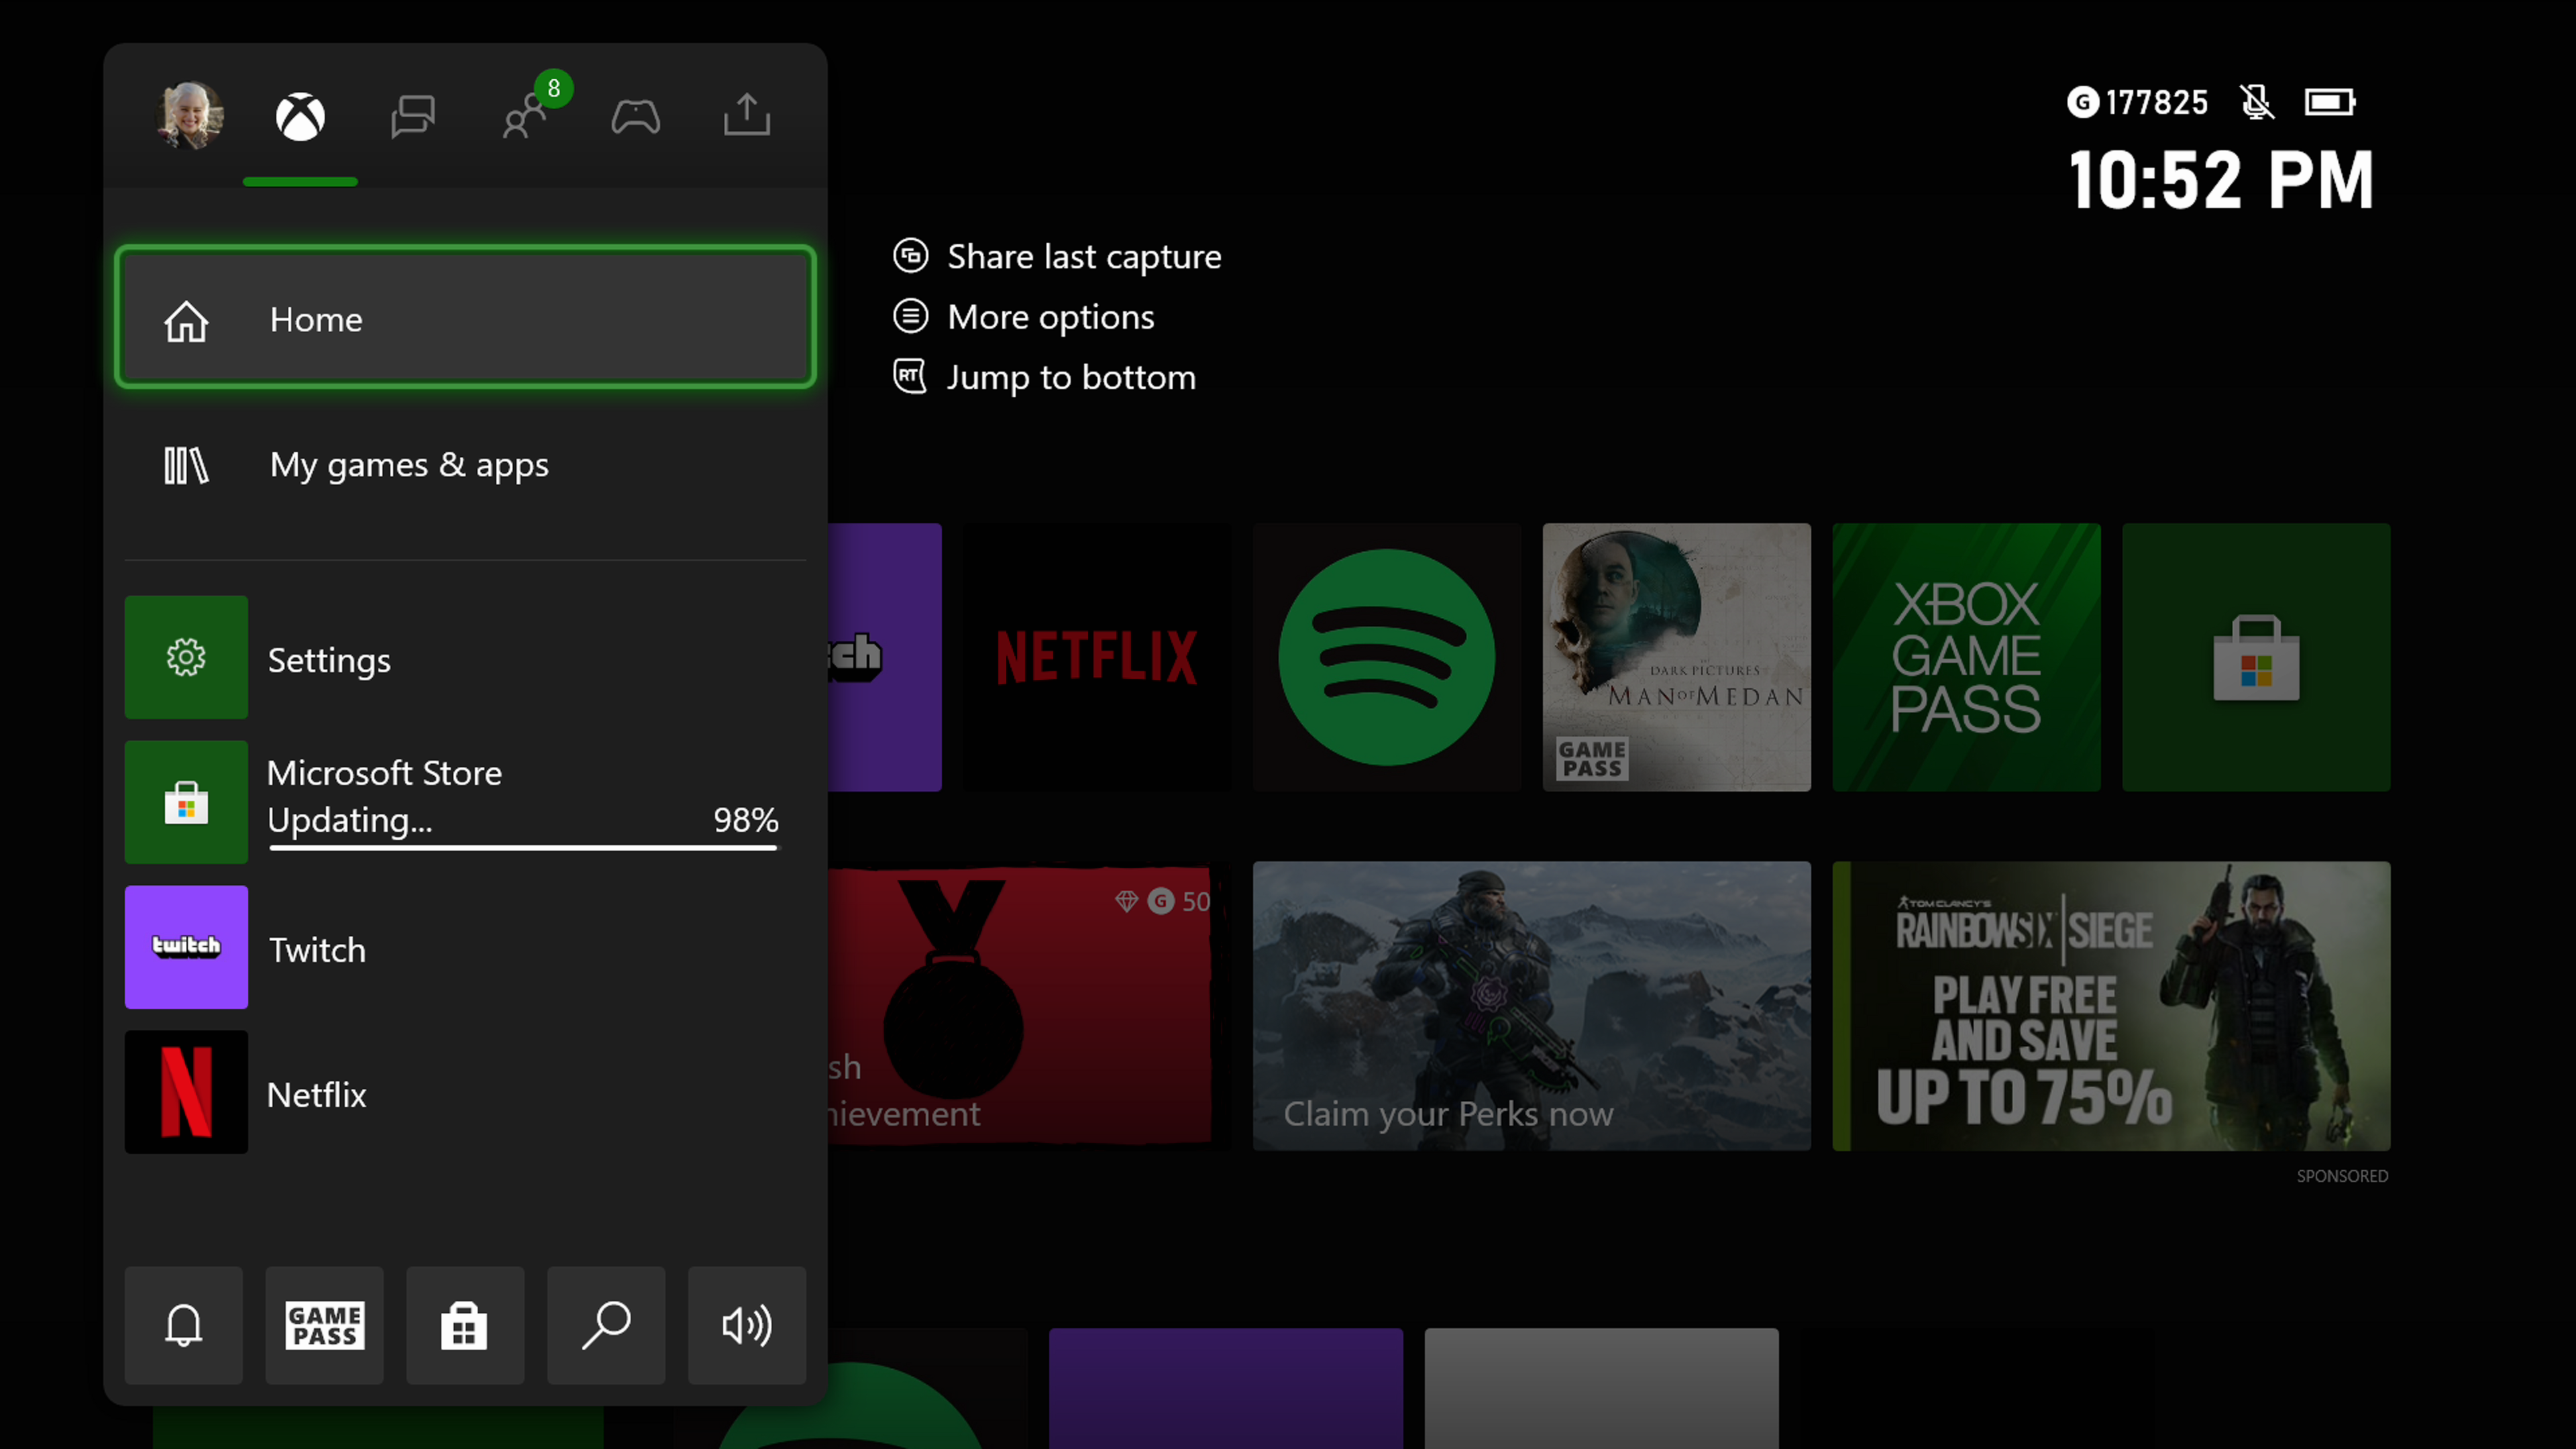The height and width of the screenshot is (1449, 2576).
Task: Open Microsoft Store dashboard tile
Action: point(2257,657)
